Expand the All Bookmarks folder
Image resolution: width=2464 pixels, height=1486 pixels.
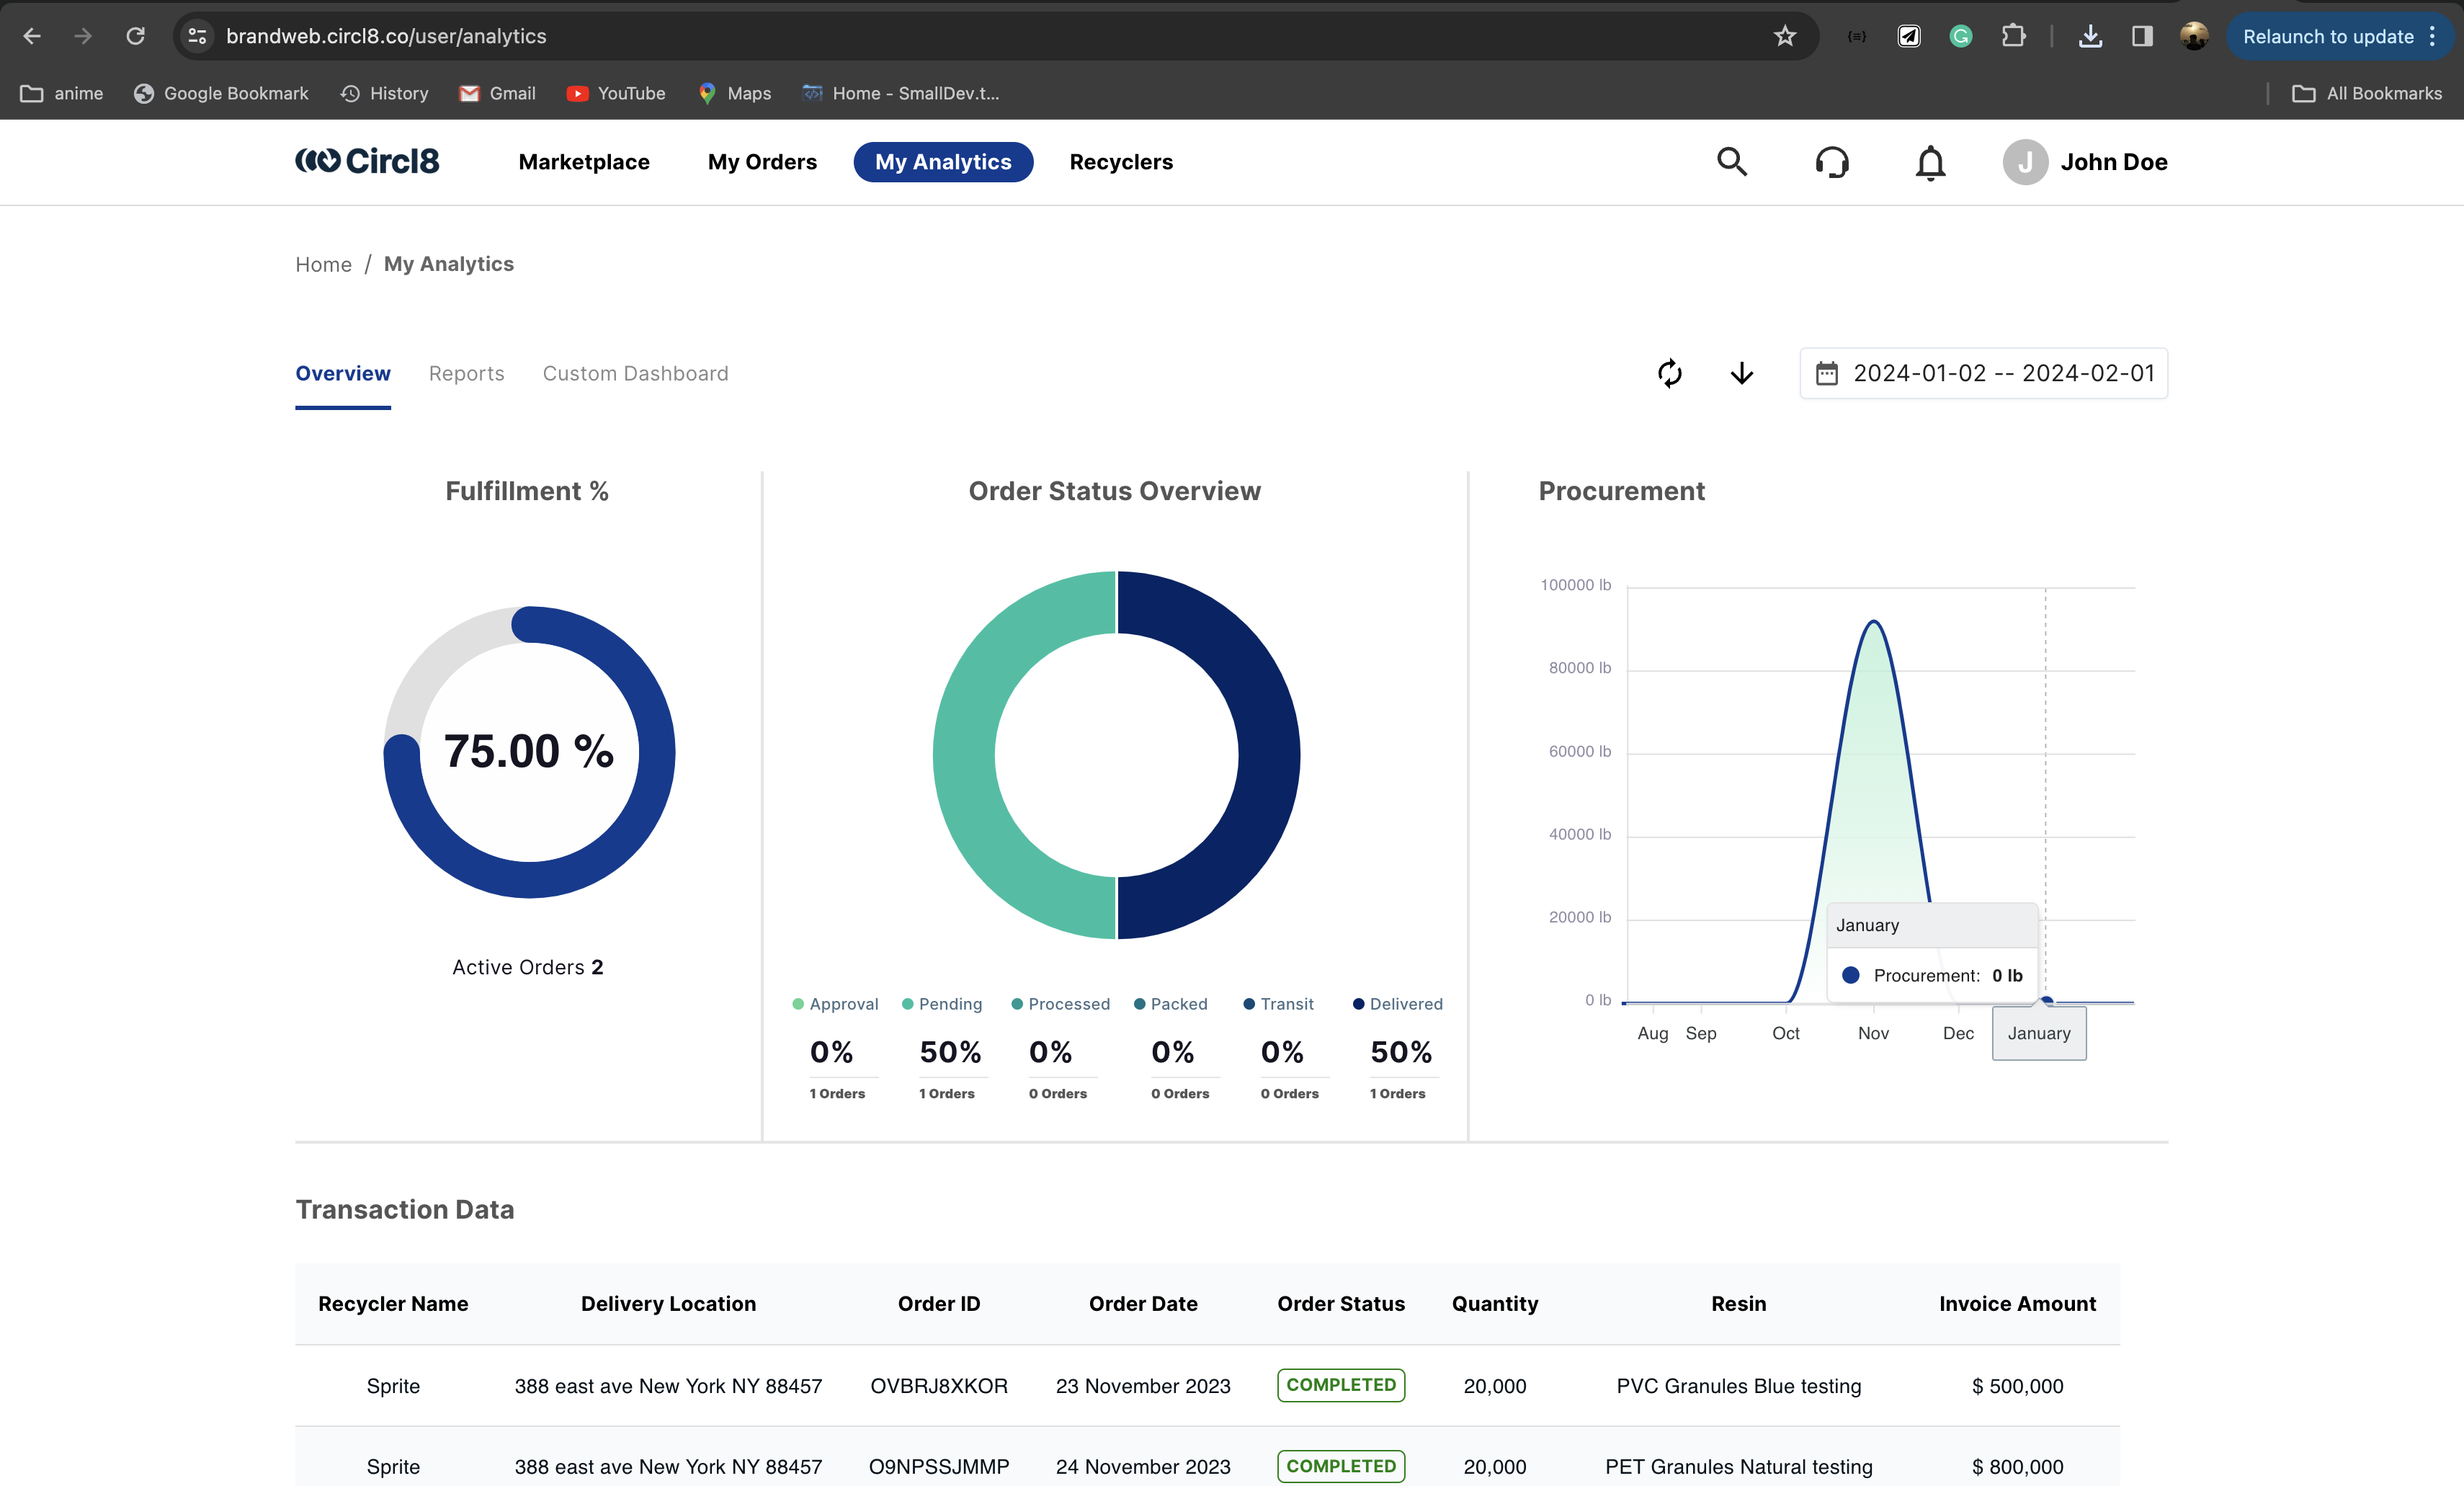coord(2366,93)
